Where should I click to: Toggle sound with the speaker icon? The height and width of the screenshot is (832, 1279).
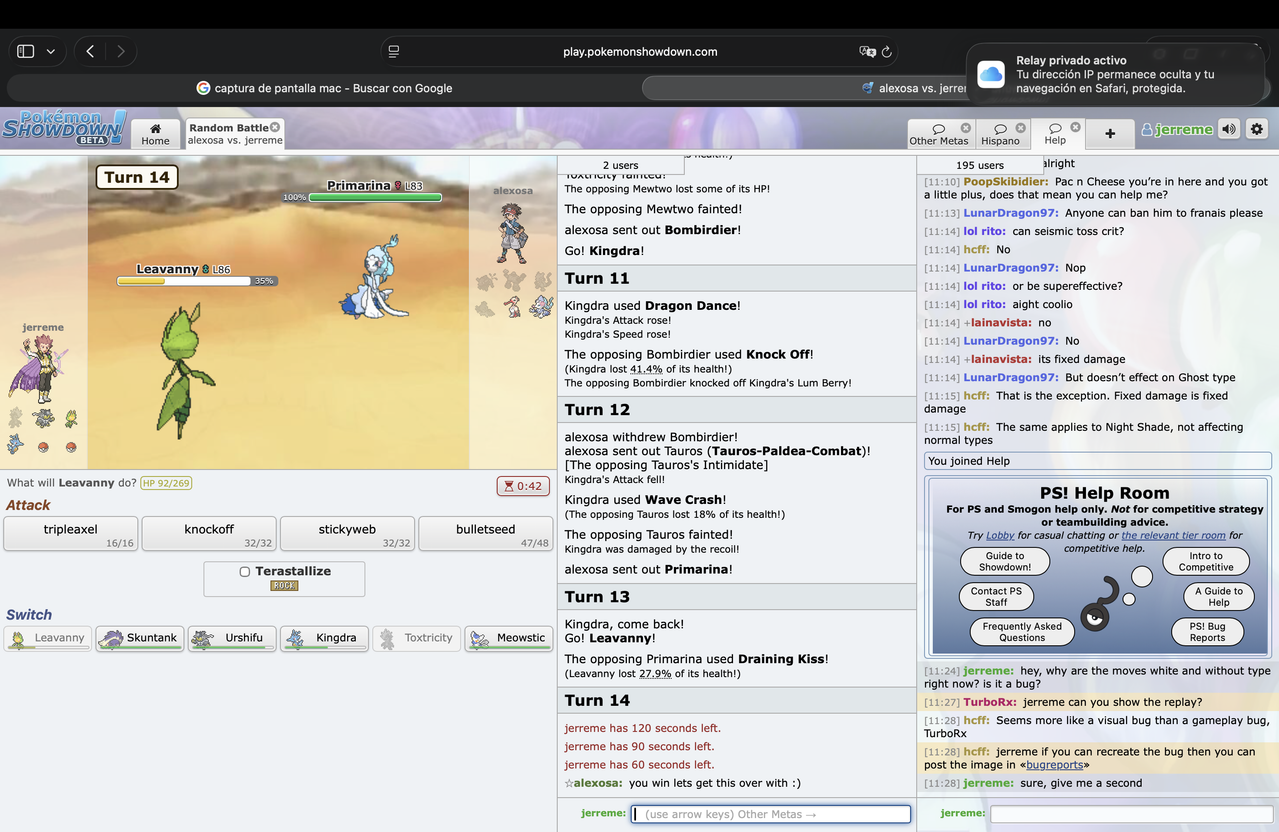(x=1229, y=129)
